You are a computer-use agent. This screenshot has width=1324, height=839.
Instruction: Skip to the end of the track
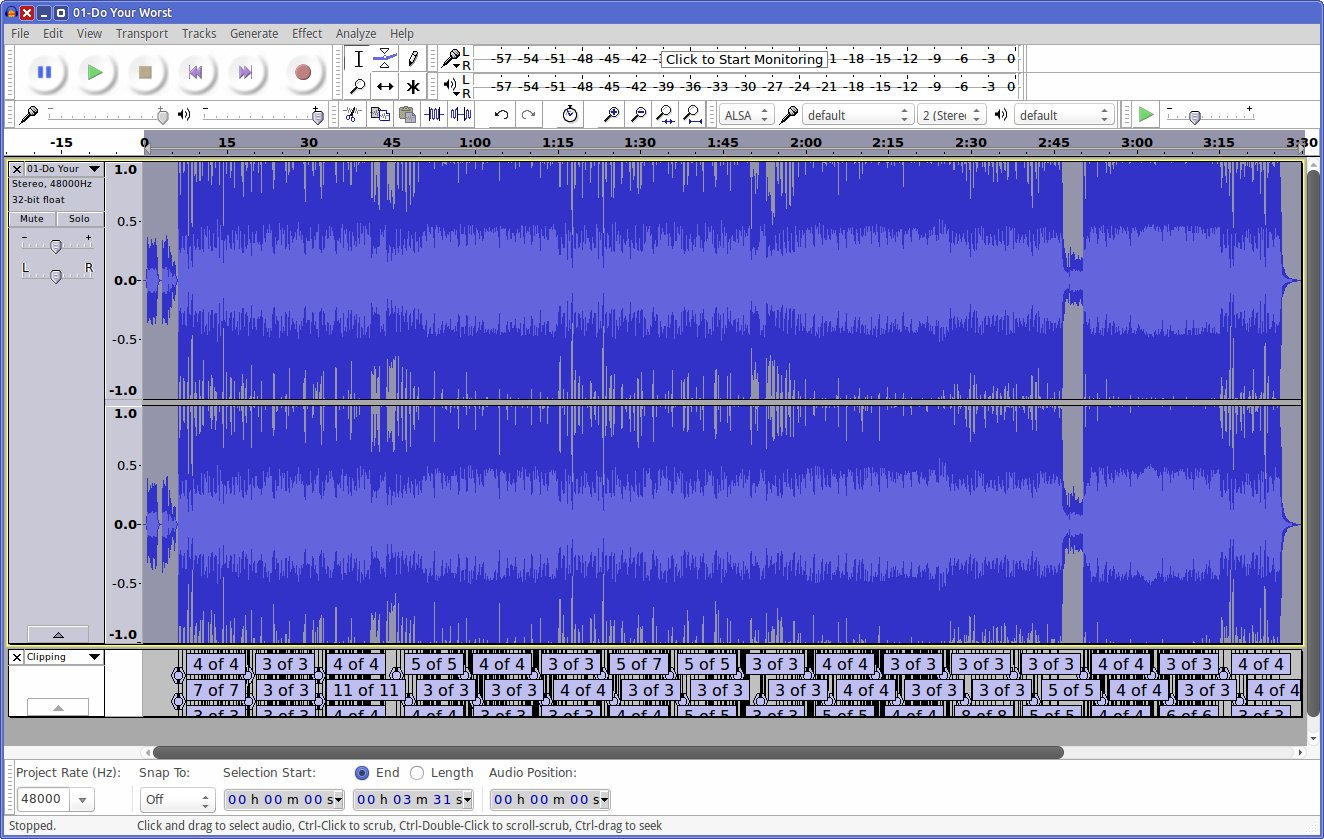(246, 72)
